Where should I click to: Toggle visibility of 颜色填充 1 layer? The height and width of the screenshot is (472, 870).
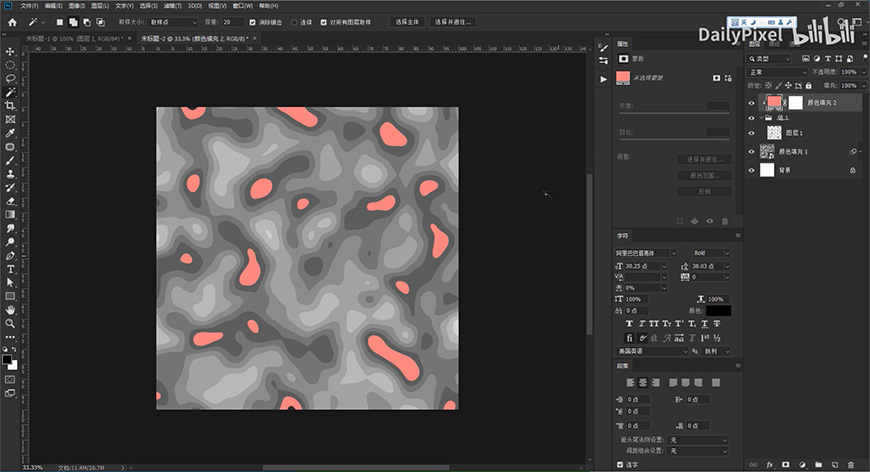pos(752,151)
